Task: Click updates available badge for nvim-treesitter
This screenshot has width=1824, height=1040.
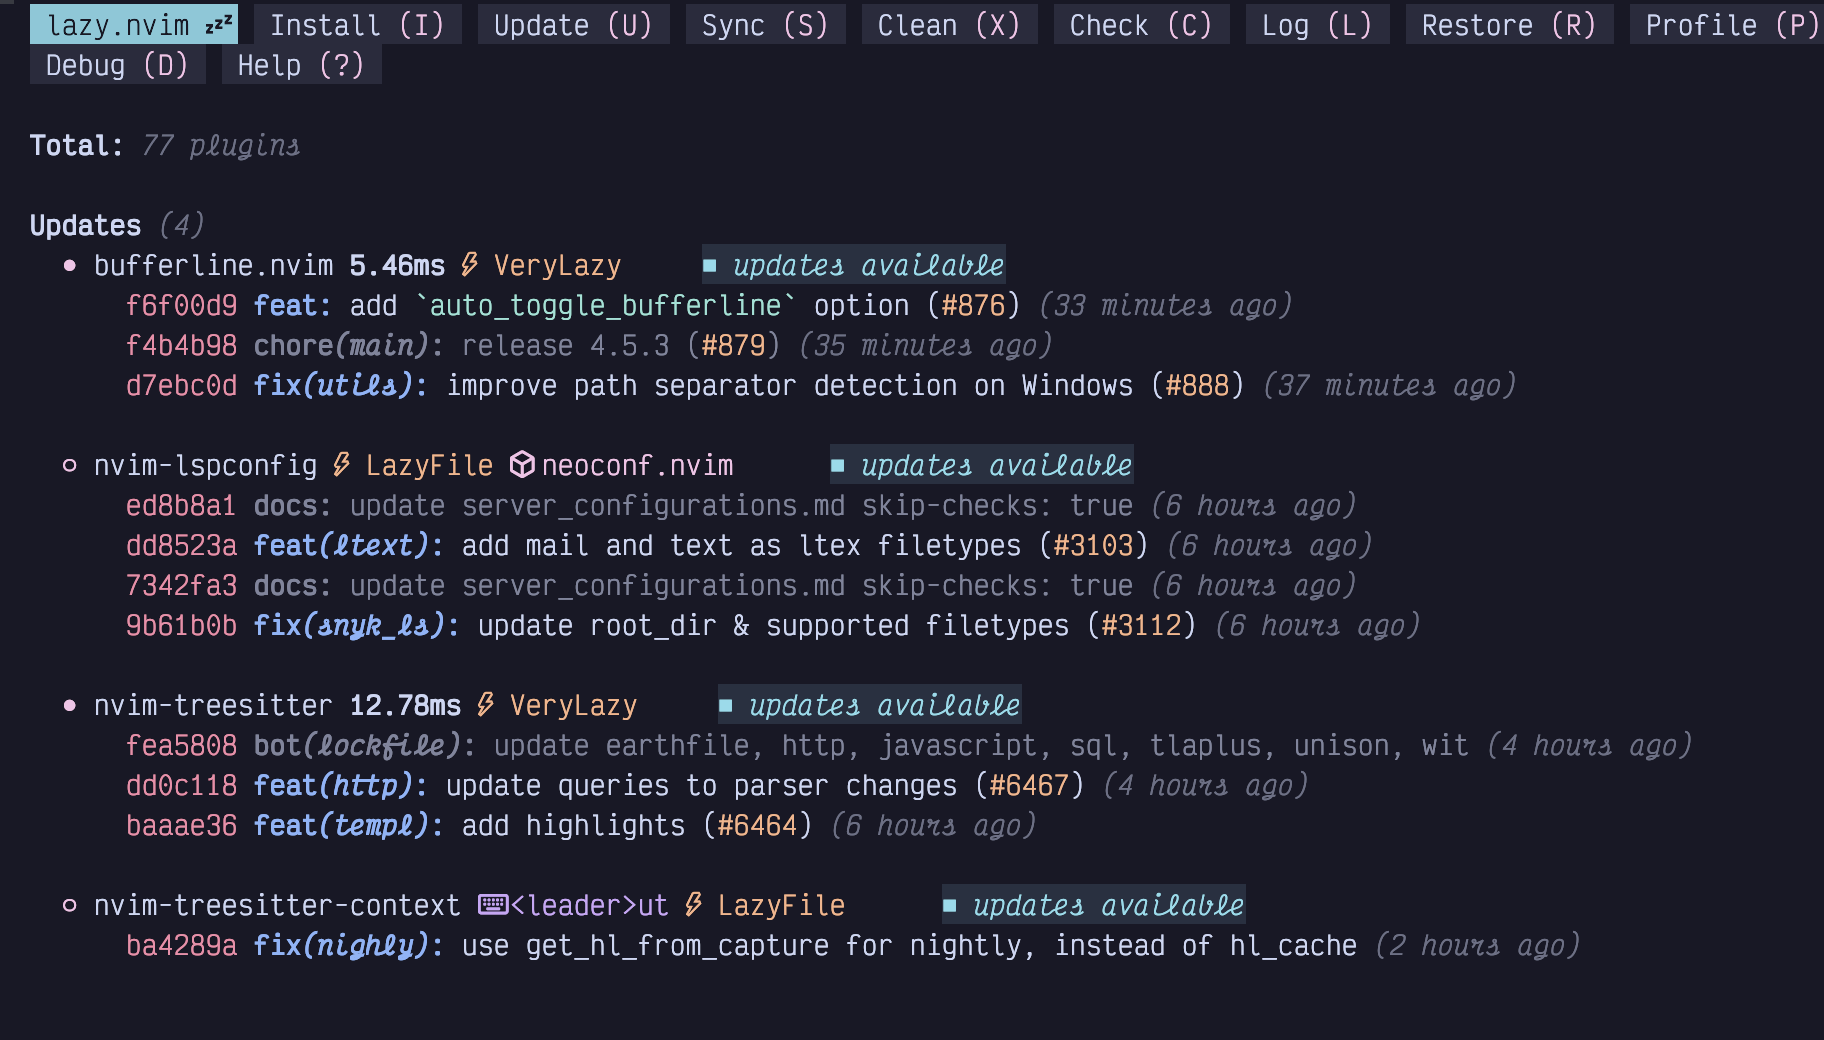Action: tap(870, 705)
